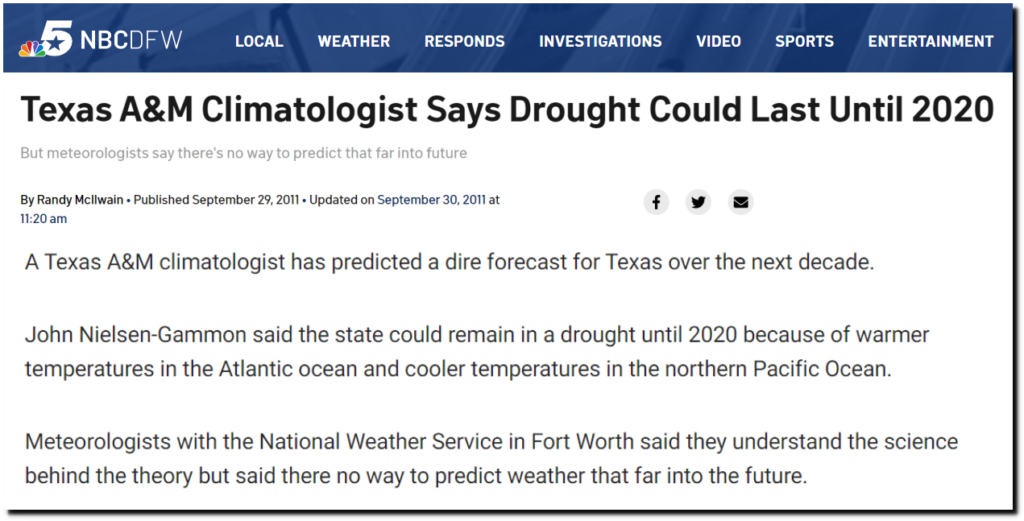Click the NBCDFW text in the header

pyautogui.click(x=131, y=40)
